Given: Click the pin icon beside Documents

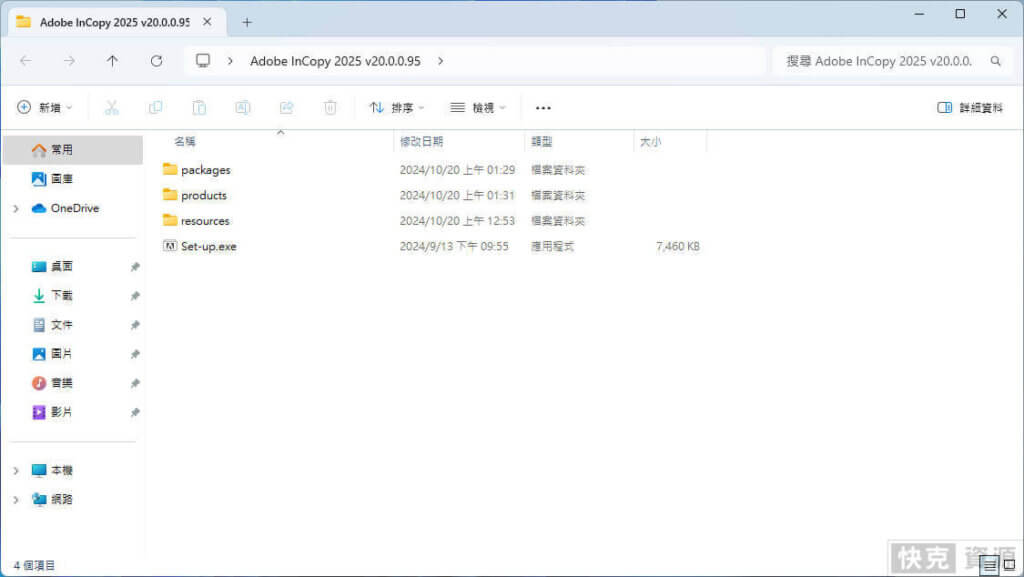Looking at the screenshot, I should click(x=135, y=325).
